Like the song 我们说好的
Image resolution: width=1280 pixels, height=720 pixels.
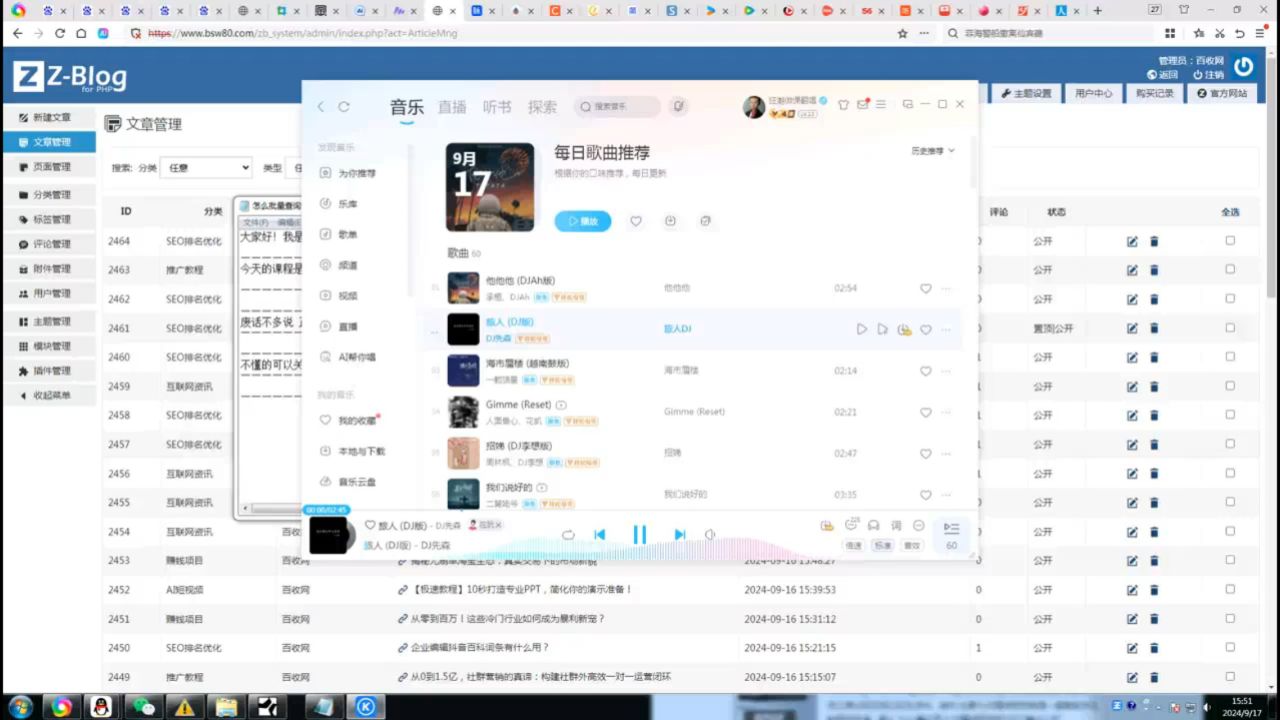coord(926,495)
